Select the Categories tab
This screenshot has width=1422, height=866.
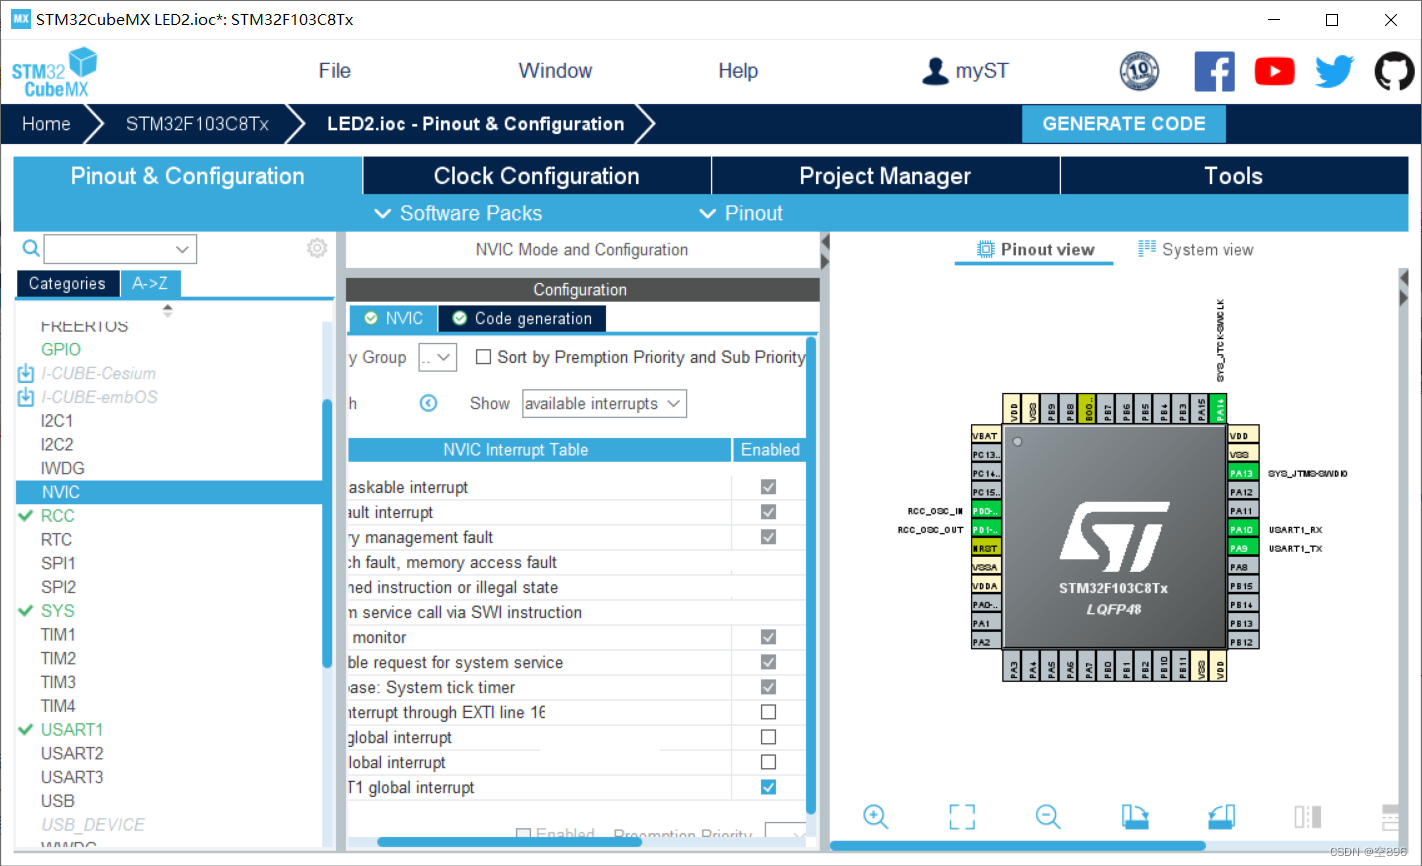point(67,284)
